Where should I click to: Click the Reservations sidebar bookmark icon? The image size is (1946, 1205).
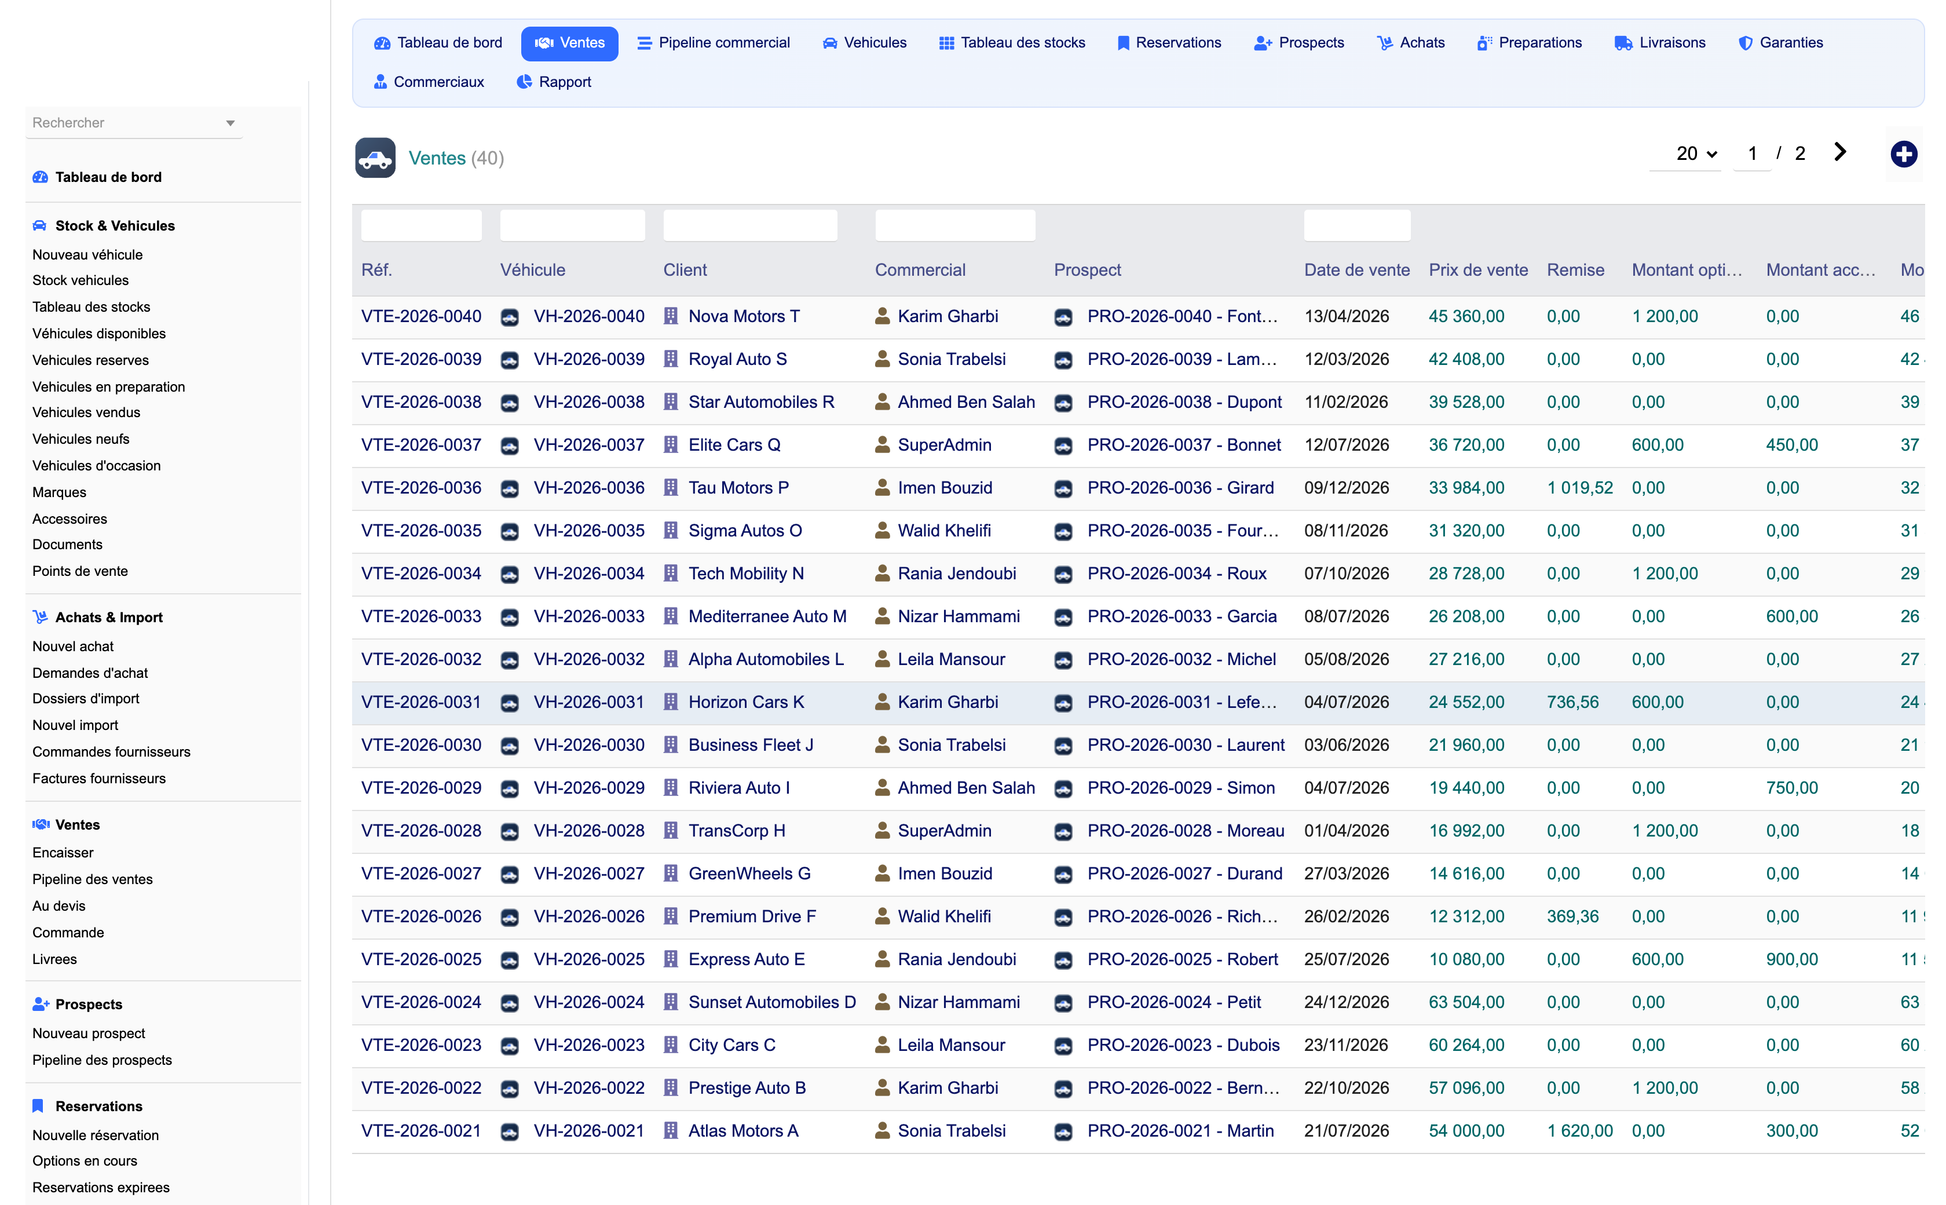click(x=38, y=1106)
